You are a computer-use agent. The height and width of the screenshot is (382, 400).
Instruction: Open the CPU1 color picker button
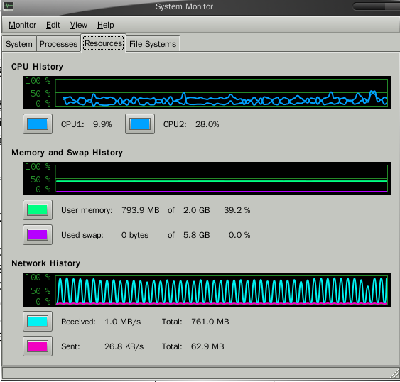pyautogui.click(x=38, y=124)
